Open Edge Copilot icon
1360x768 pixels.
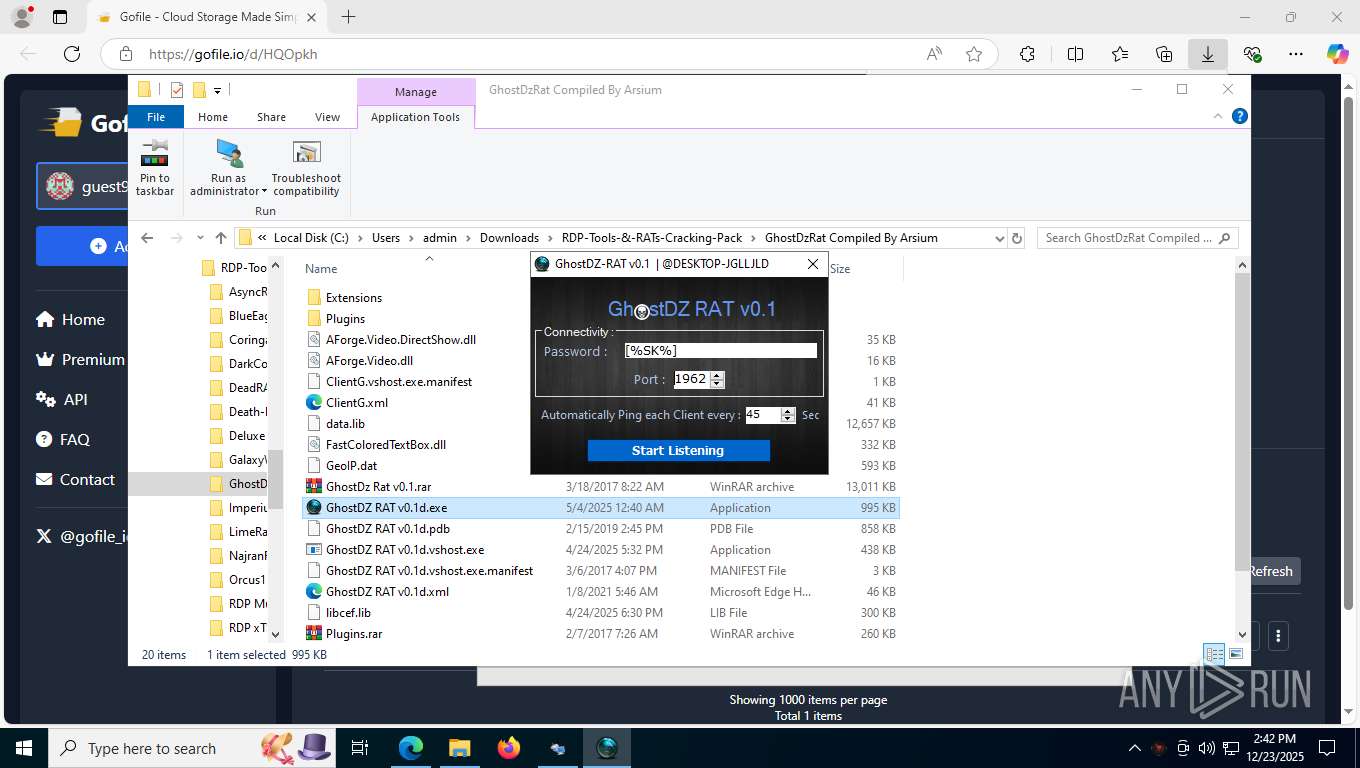pos(1337,54)
